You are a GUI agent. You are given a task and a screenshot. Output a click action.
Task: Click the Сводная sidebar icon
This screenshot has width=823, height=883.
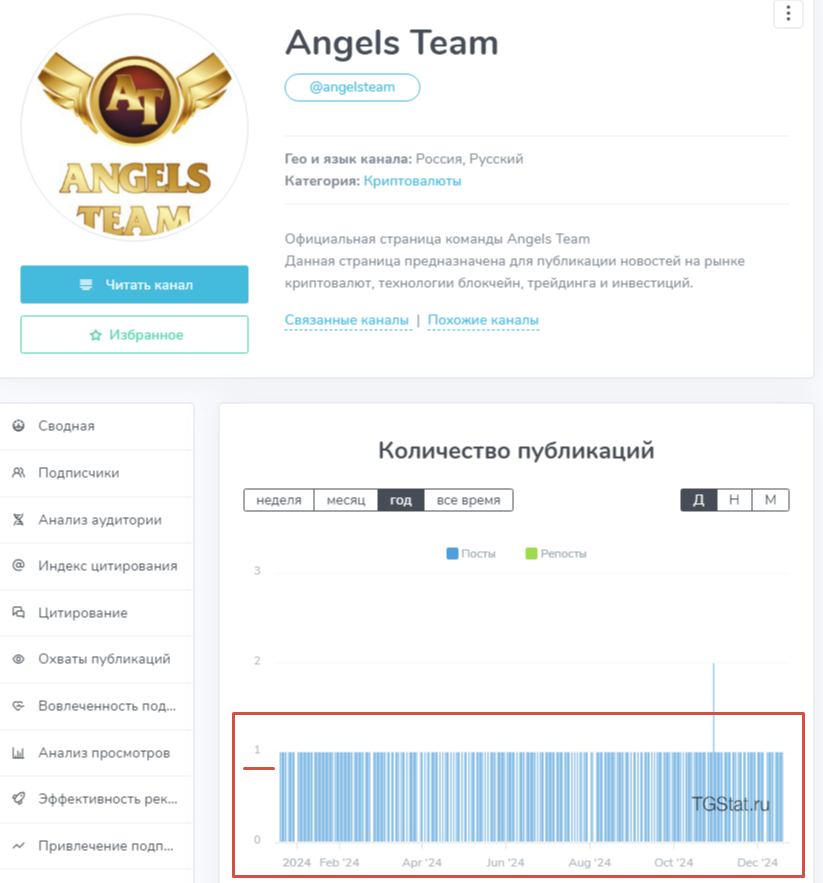(x=19, y=426)
